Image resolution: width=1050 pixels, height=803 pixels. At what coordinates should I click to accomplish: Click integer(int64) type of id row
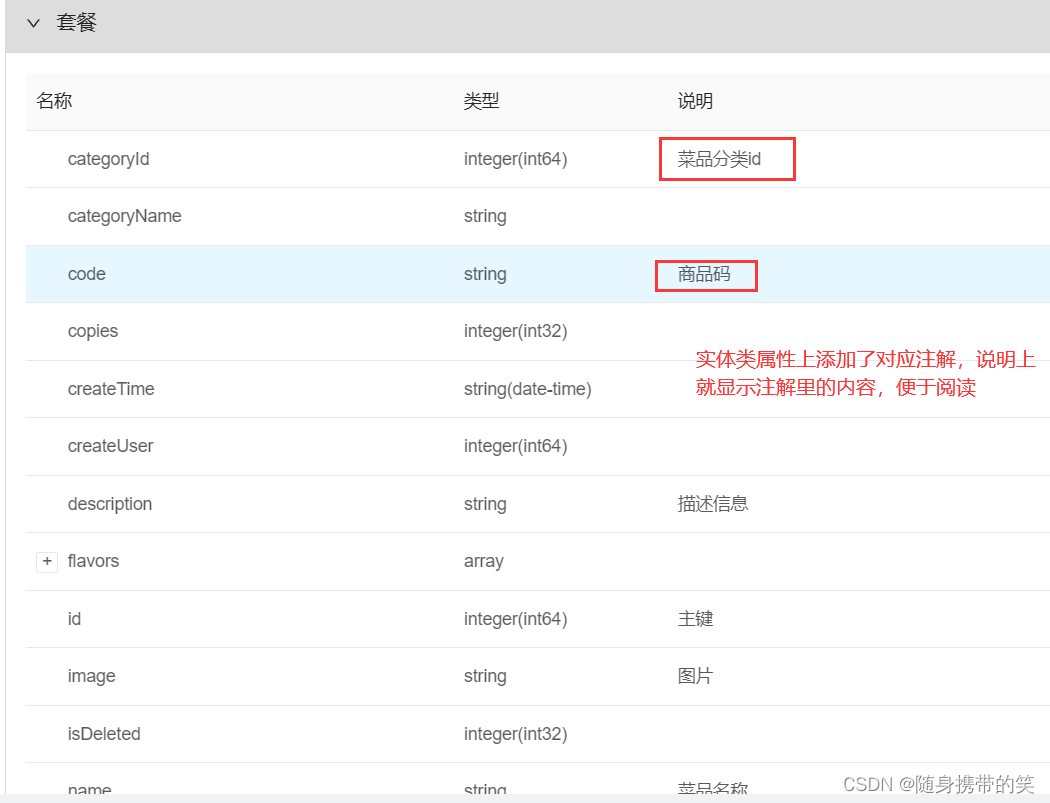point(516,619)
